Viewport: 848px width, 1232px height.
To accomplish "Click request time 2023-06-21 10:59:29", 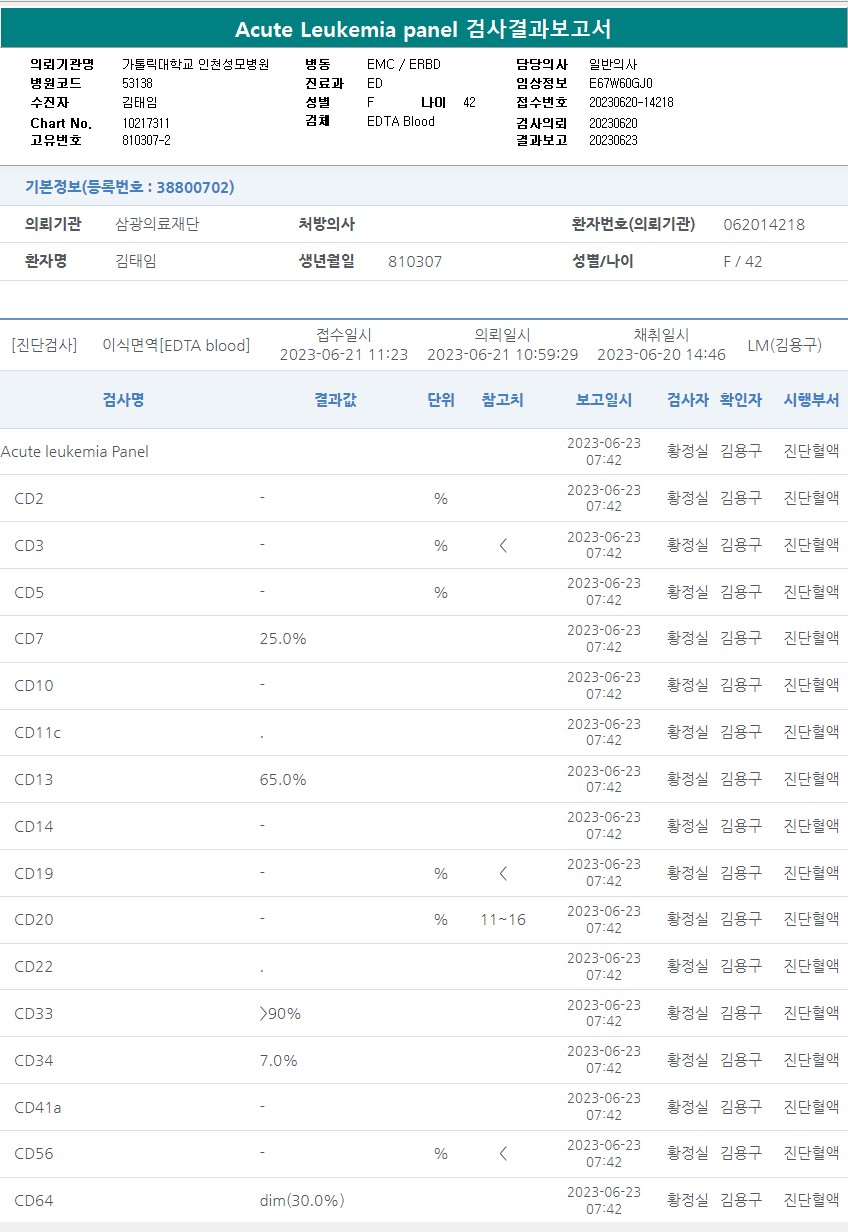I will pyautogui.click(x=502, y=354).
